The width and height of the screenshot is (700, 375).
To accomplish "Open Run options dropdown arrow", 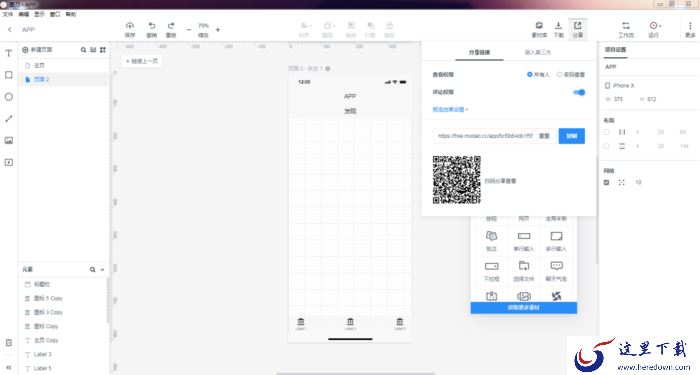I will click(x=660, y=26).
